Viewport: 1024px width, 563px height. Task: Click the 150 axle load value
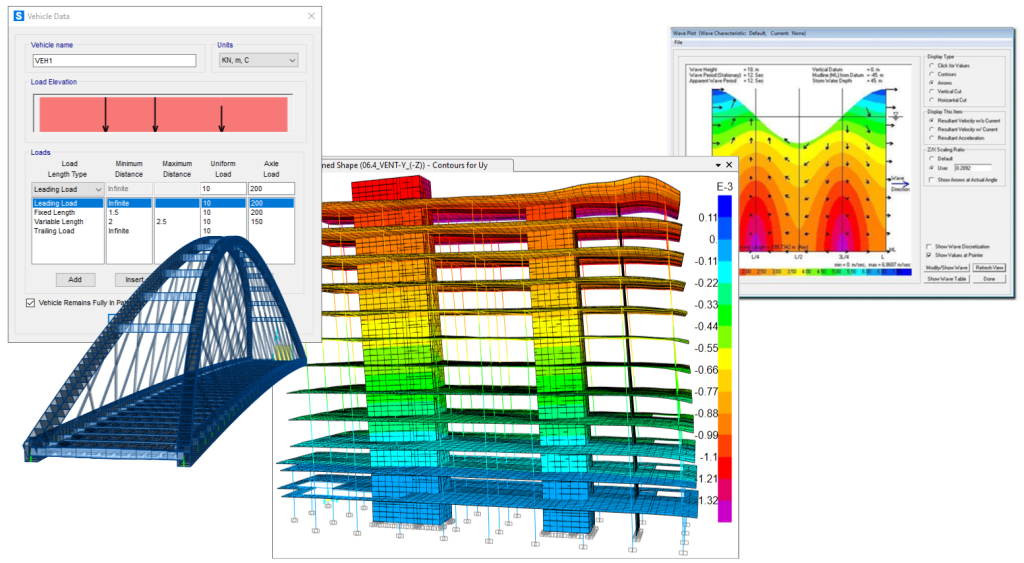pos(257,221)
